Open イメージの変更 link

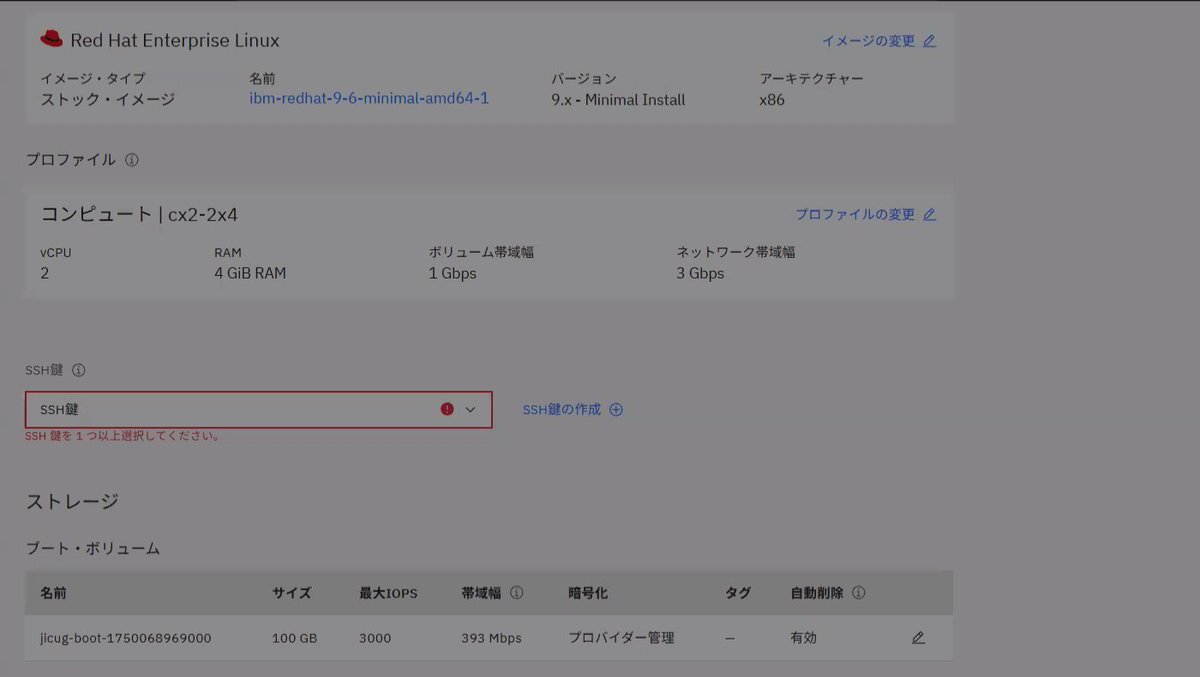coord(868,41)
